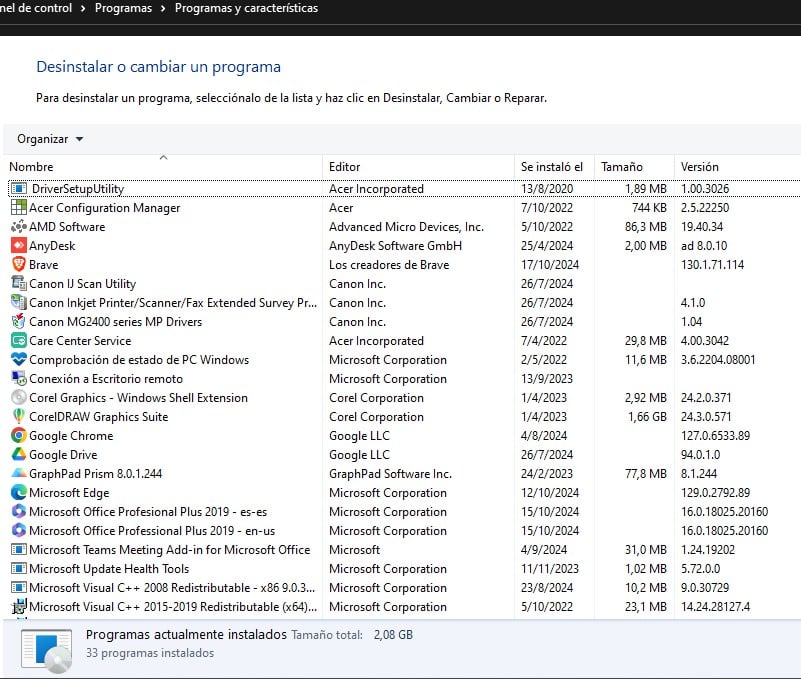Select the AMD Software icon

[19, 226]
